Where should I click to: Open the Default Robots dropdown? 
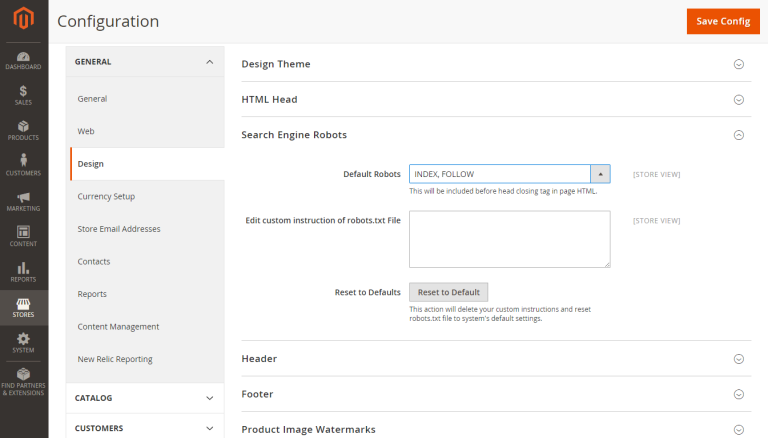click(509, 174)
